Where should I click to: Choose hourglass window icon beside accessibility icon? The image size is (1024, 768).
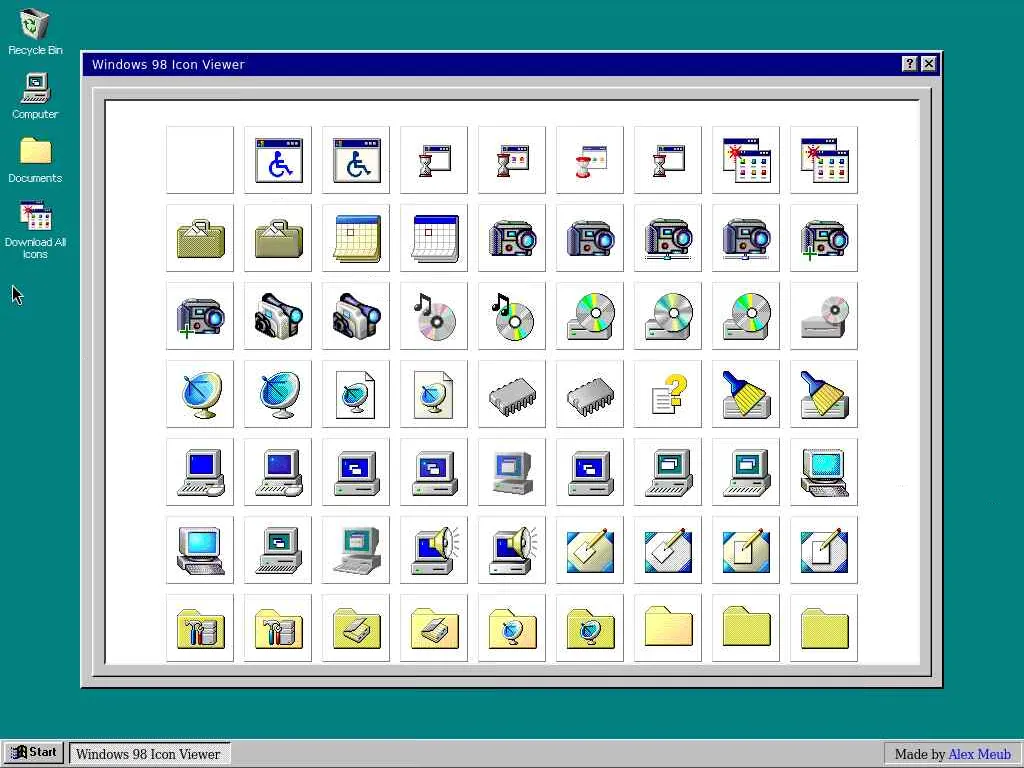pos(434,160)
